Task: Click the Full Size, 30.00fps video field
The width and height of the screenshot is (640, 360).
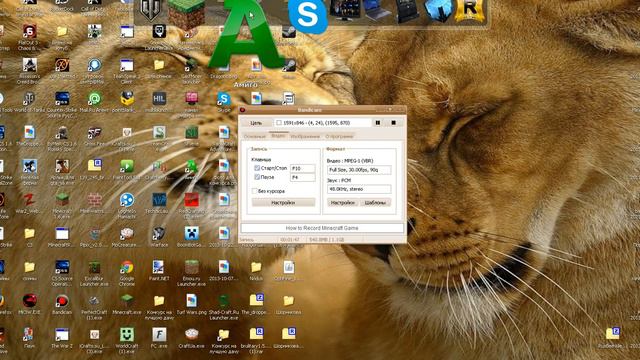Action: click(x=359, y=170)
